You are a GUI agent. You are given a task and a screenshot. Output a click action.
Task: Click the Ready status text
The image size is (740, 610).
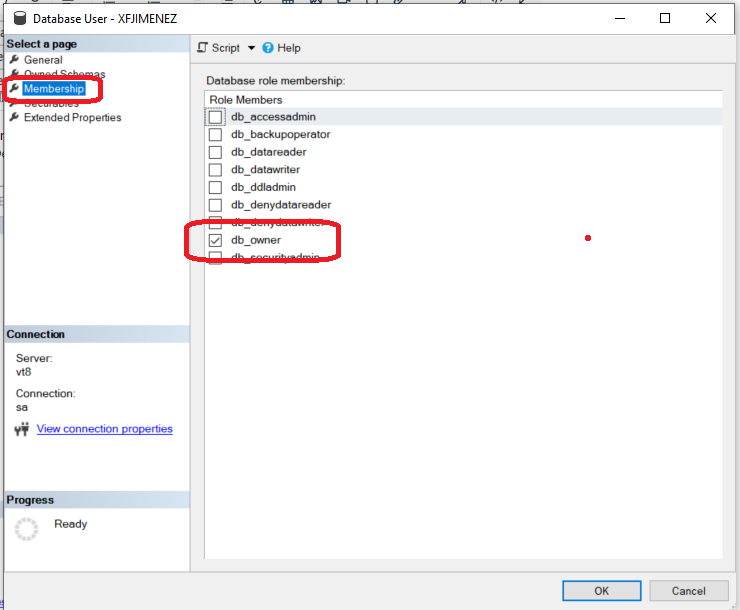click(x=71, y=524)
